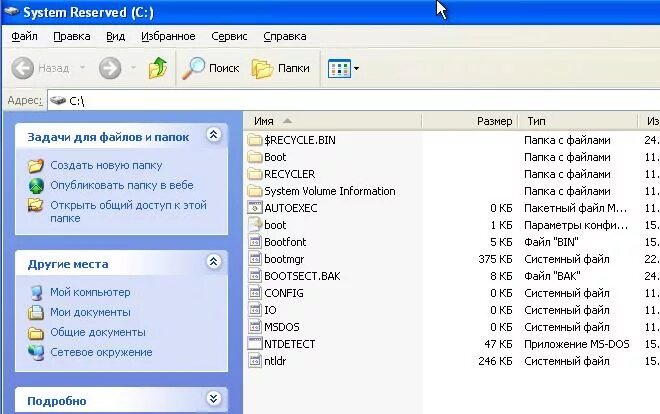The image size is (660, 414).
Task: Toggle the Папки folders pane
Action: tap(281, 68)
